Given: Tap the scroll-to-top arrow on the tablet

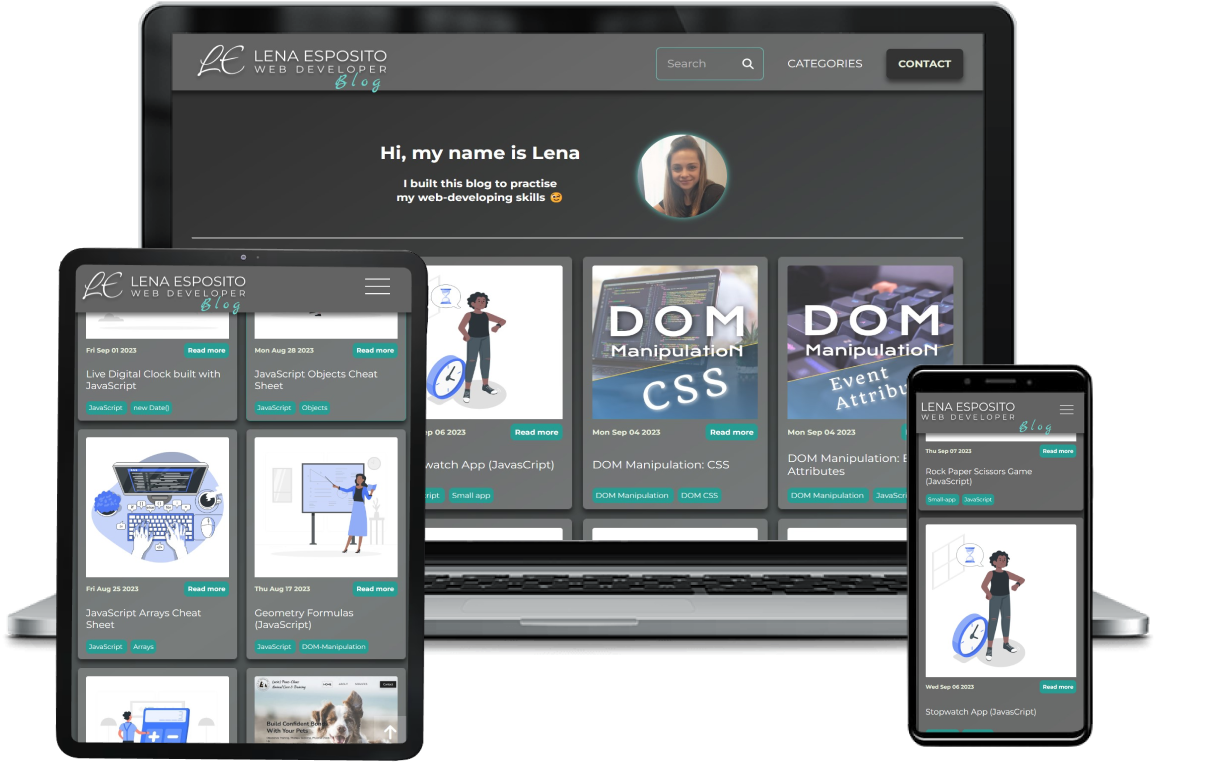Looking at the screenshot, I should 390,731.
